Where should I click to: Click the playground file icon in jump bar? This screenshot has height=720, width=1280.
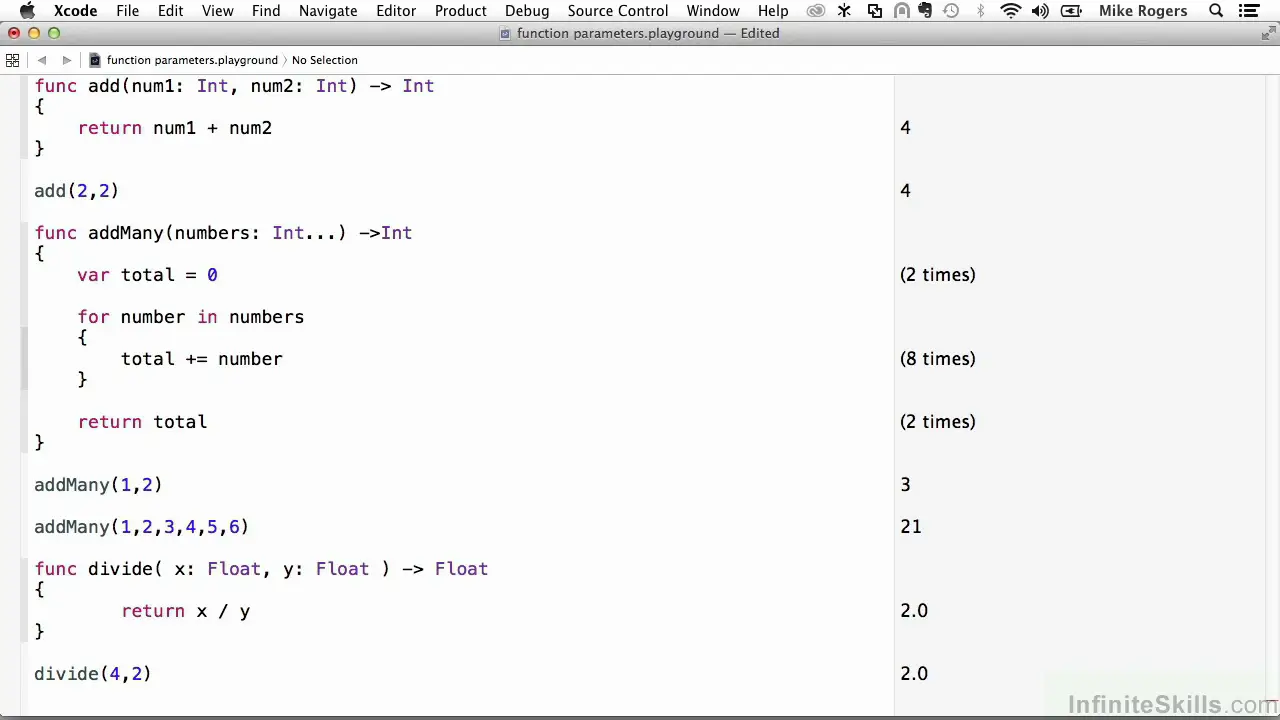(95, 60)
